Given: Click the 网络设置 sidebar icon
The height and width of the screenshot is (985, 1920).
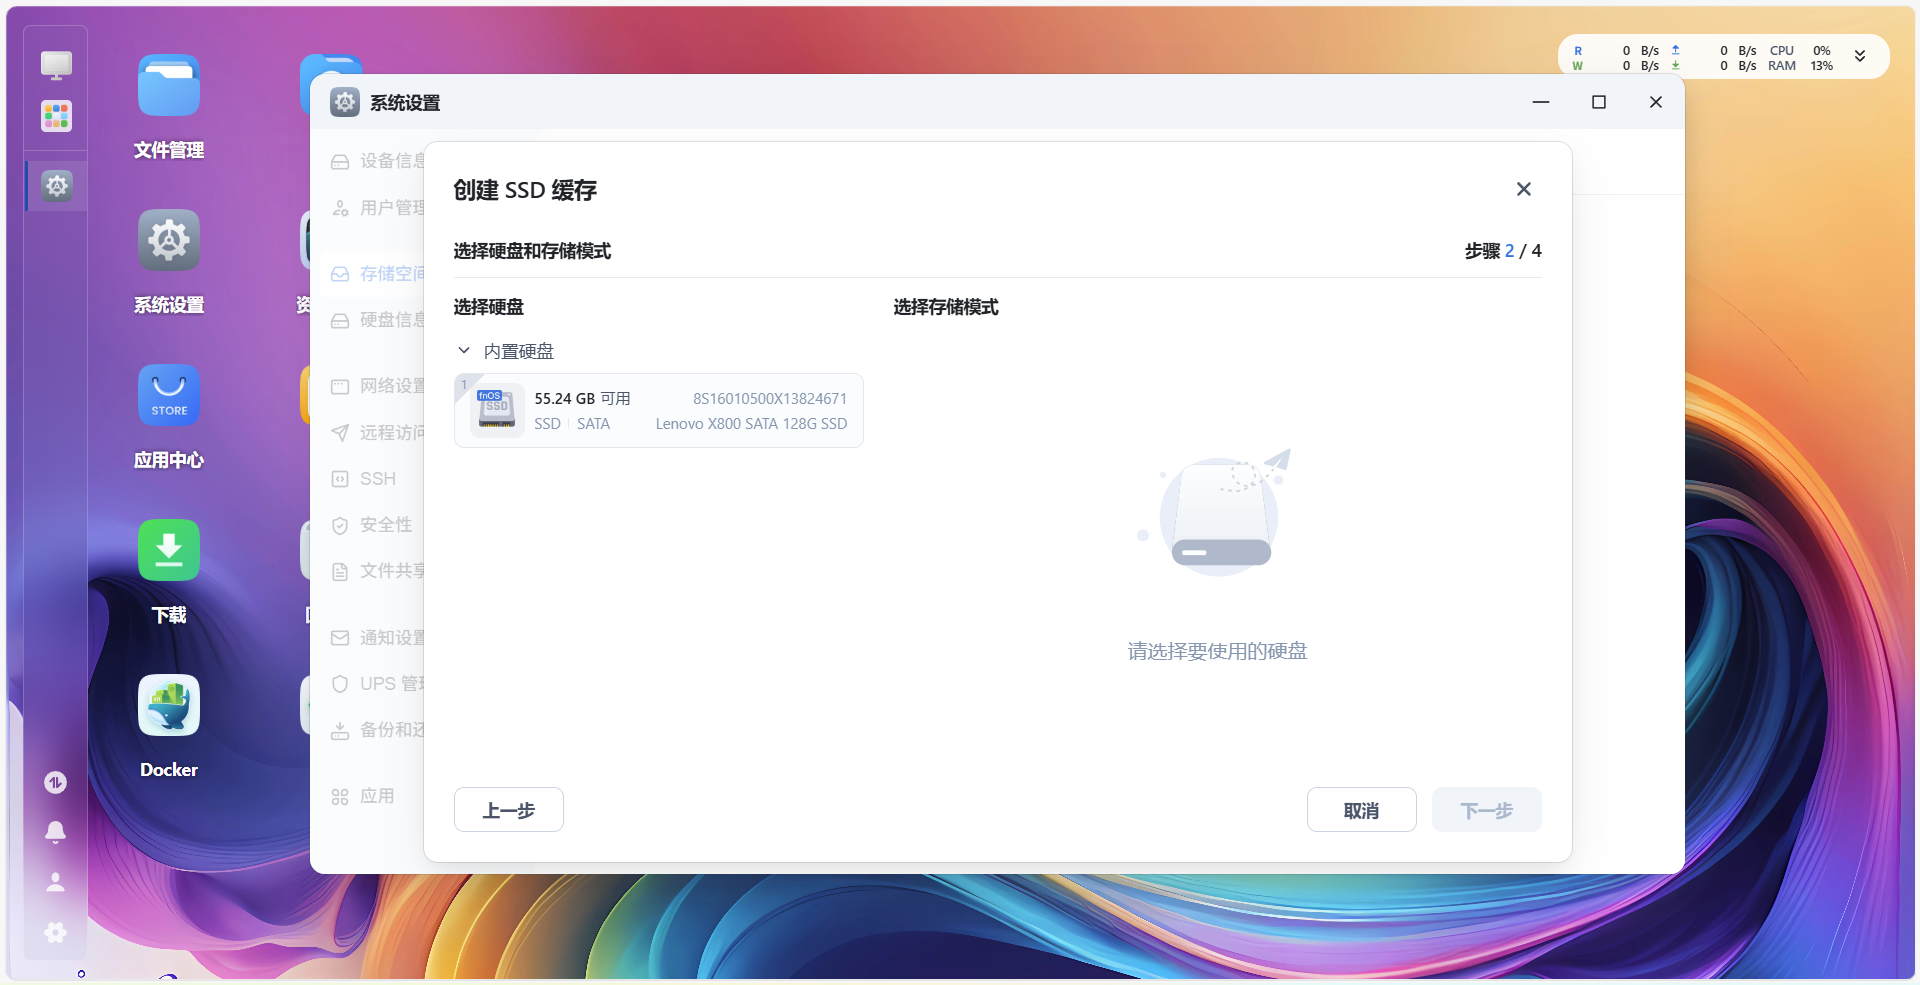Looking at the screenshot, I should (340, 386).
